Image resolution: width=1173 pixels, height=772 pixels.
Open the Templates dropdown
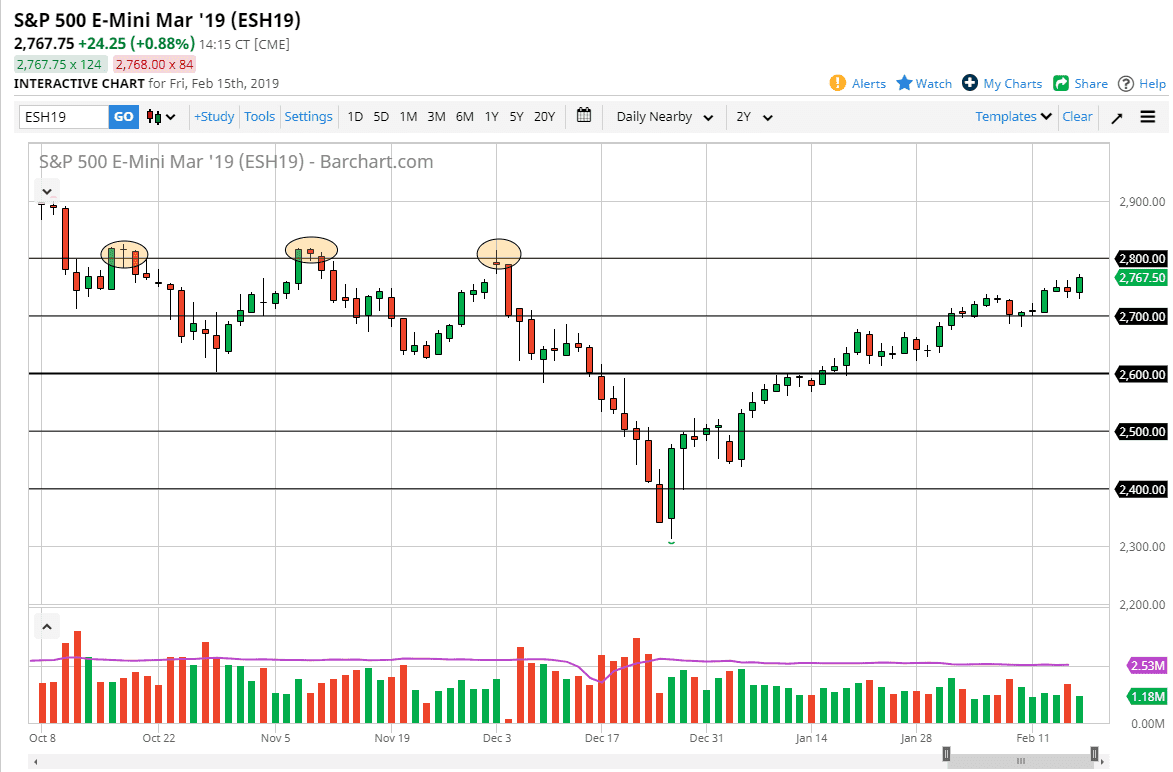point(1012,117)
